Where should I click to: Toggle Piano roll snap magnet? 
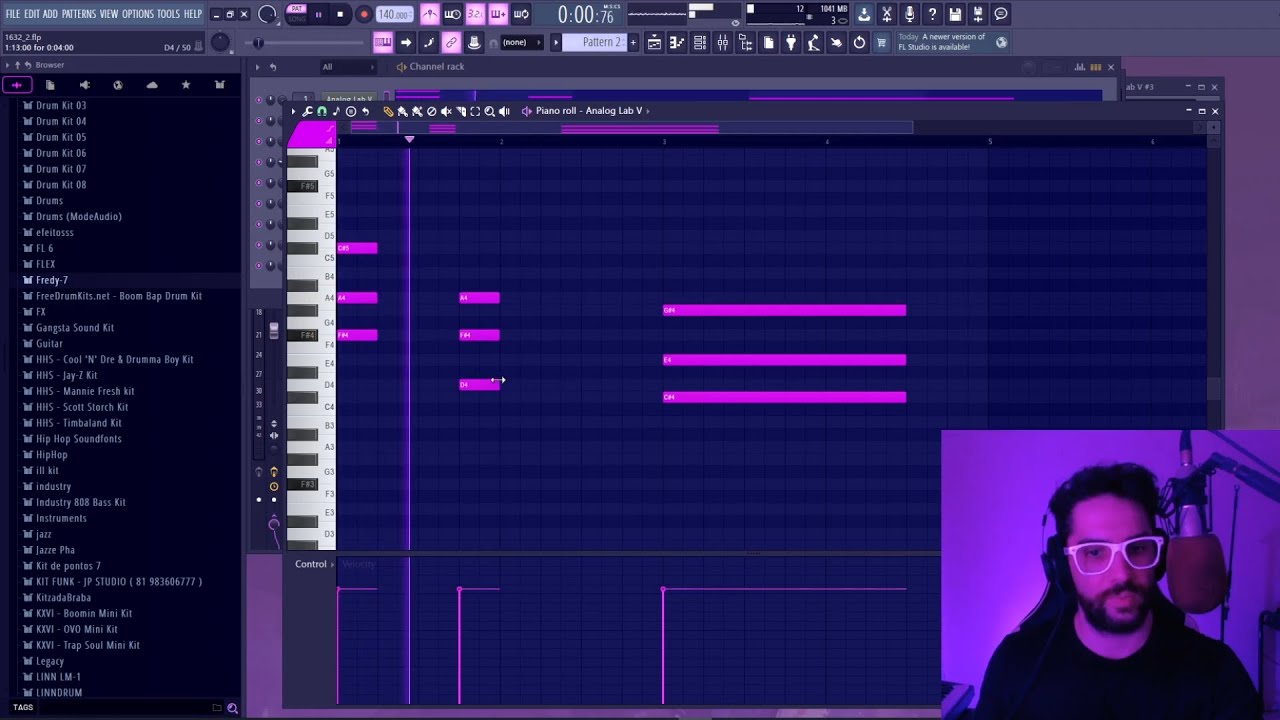[x=322, y=111]
